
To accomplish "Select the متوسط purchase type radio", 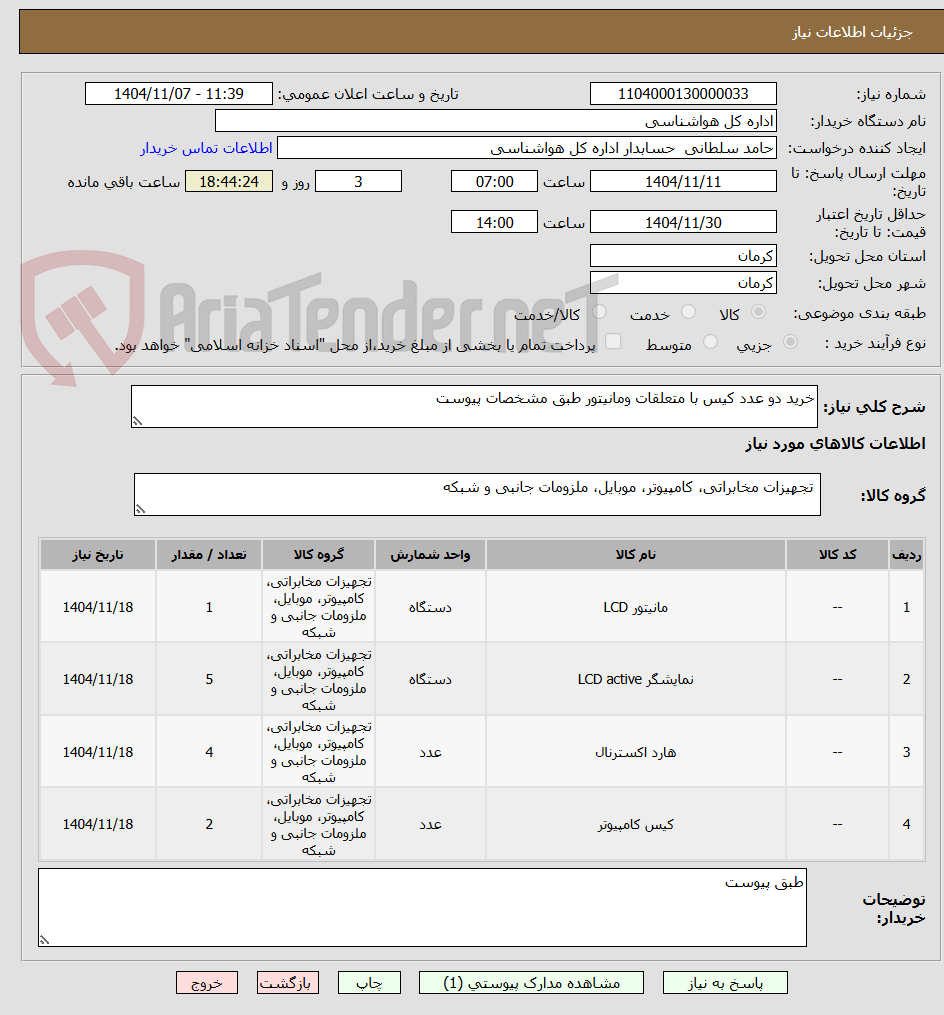I will [710, 342].
